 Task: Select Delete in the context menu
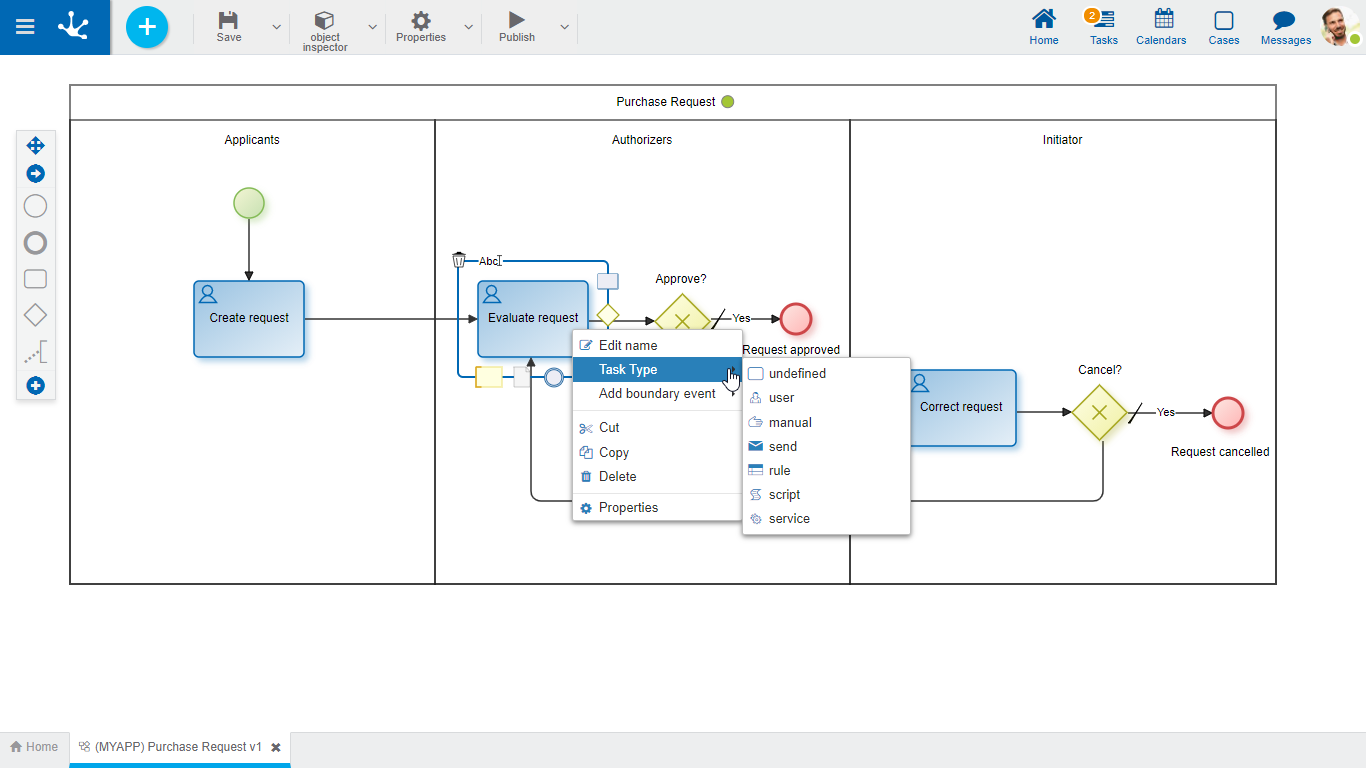[x=617, y=477]
